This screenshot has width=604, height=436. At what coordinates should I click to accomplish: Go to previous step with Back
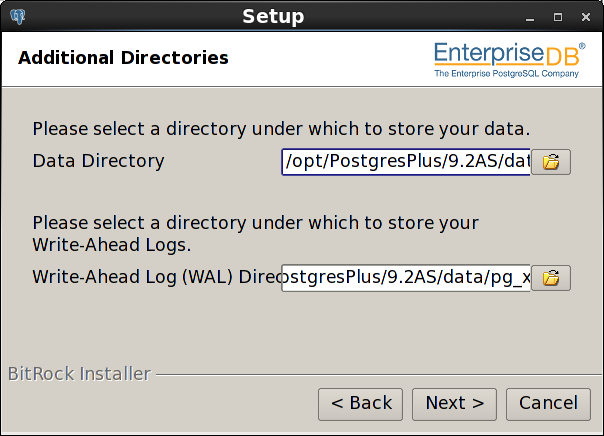pyautogui.click(x=361, y=404)
